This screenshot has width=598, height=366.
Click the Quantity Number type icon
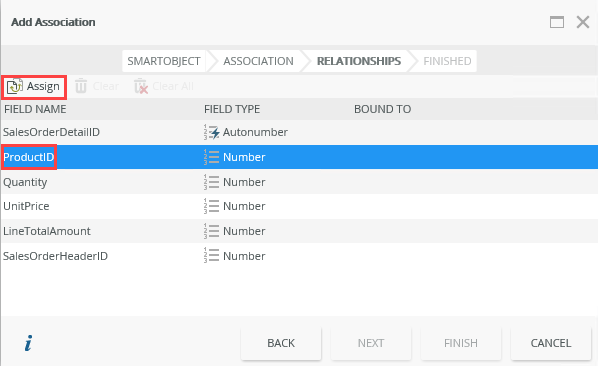coord(212,182)
